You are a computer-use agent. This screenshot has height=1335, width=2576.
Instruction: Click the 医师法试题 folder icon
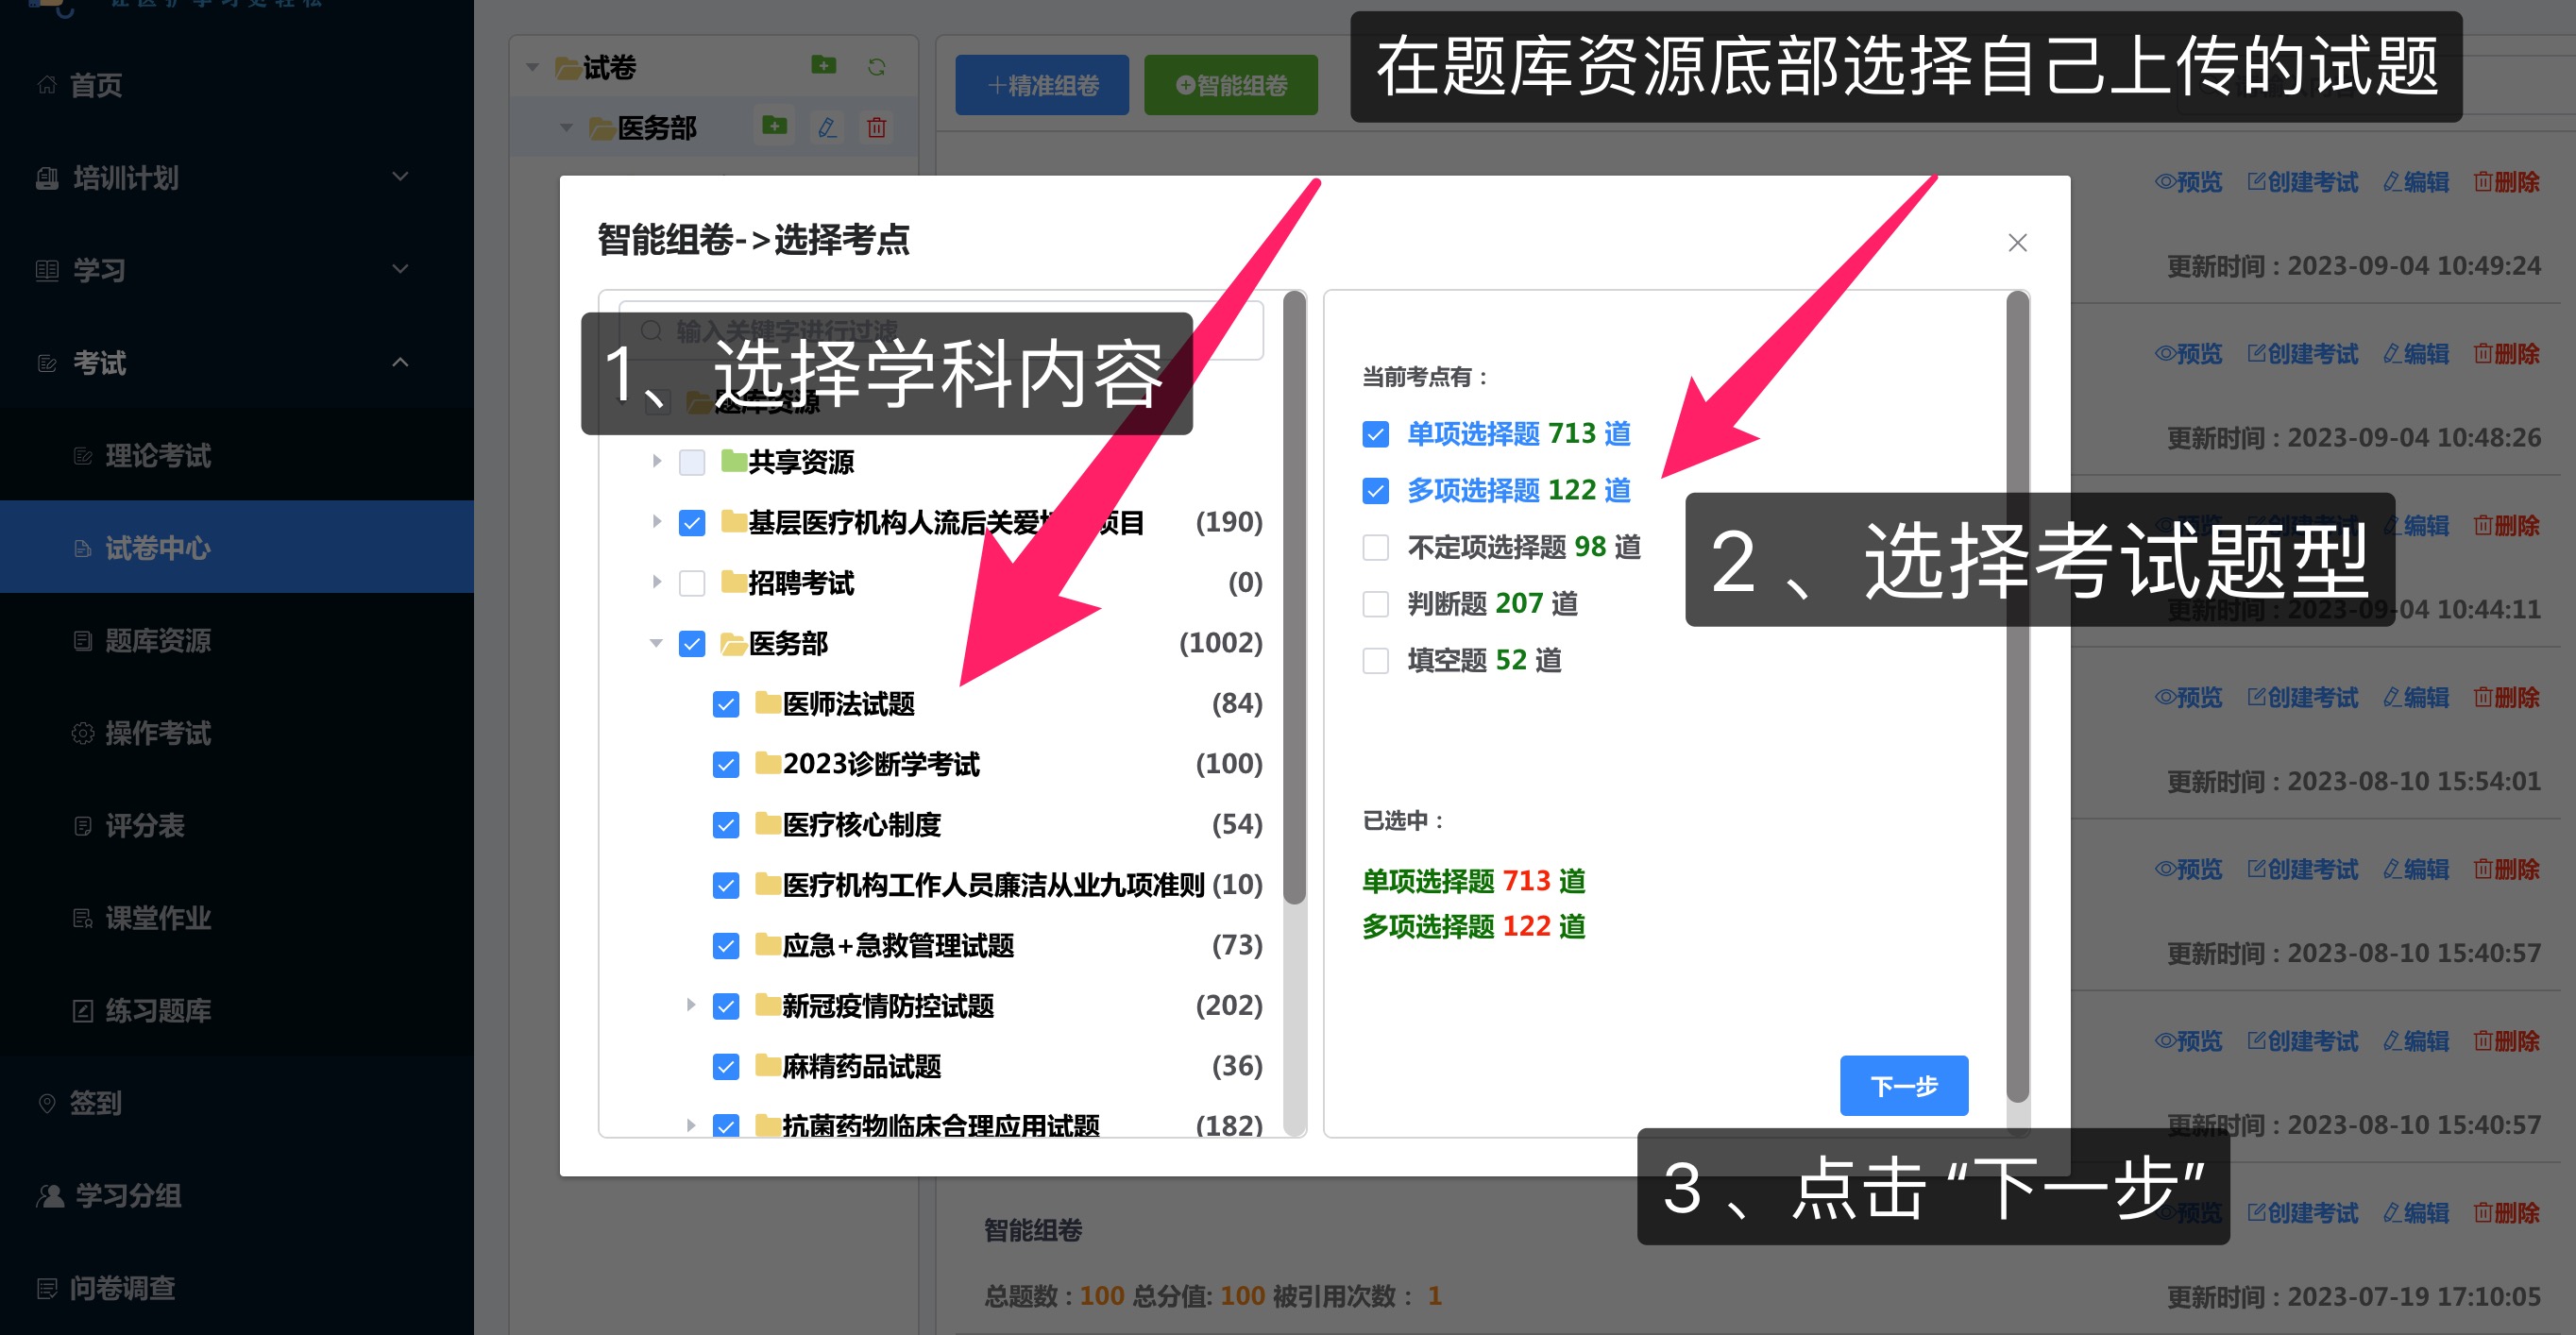tap(767, 702)
